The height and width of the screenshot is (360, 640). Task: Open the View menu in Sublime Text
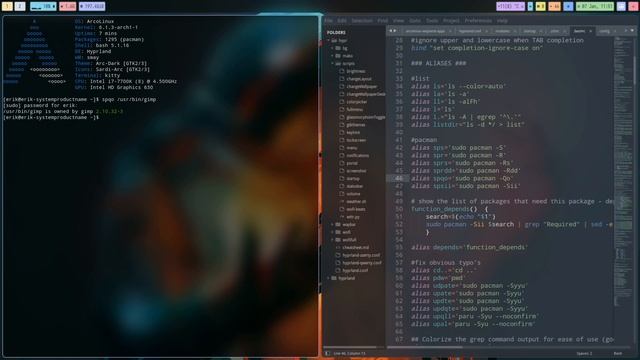[x=398, y=20]
